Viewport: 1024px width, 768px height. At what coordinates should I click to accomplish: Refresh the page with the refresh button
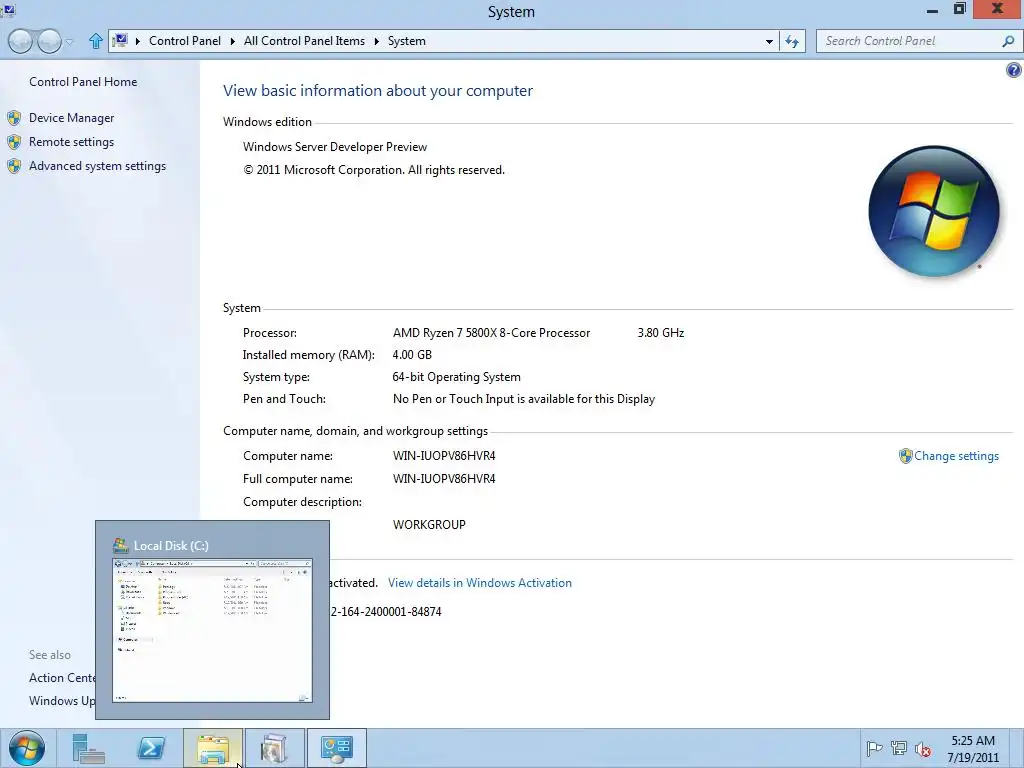(x=792, y=41)
